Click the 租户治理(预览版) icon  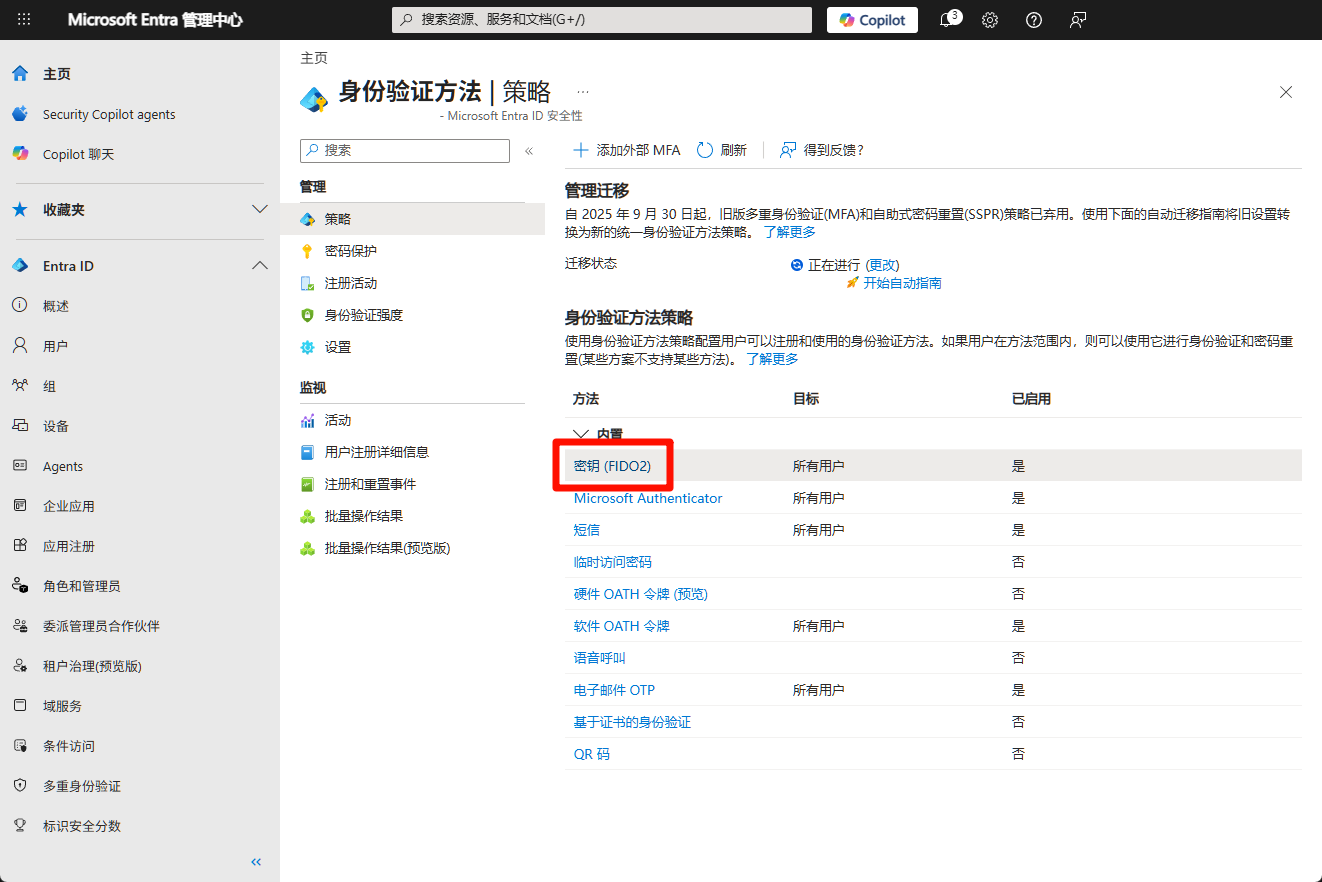click(20, 666)
